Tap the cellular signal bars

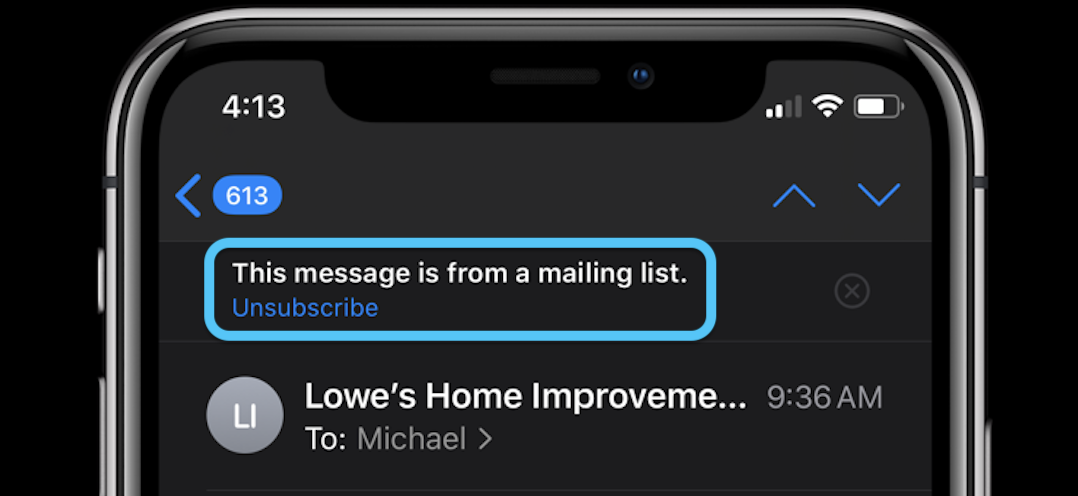(x=784, y=107)
